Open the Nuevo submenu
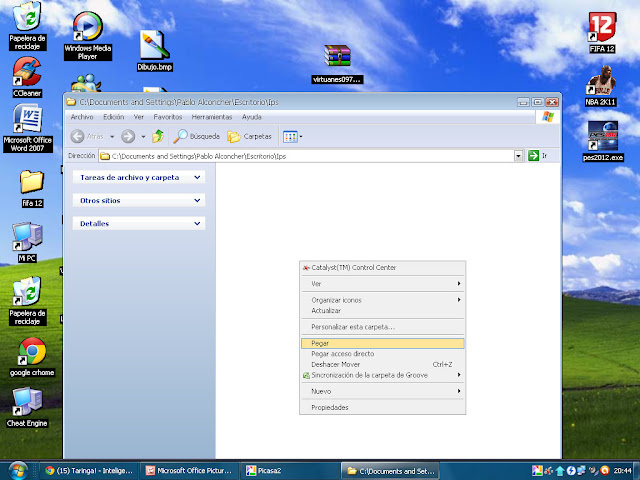Viewport: 640px width, 480px height. point(382,391)
